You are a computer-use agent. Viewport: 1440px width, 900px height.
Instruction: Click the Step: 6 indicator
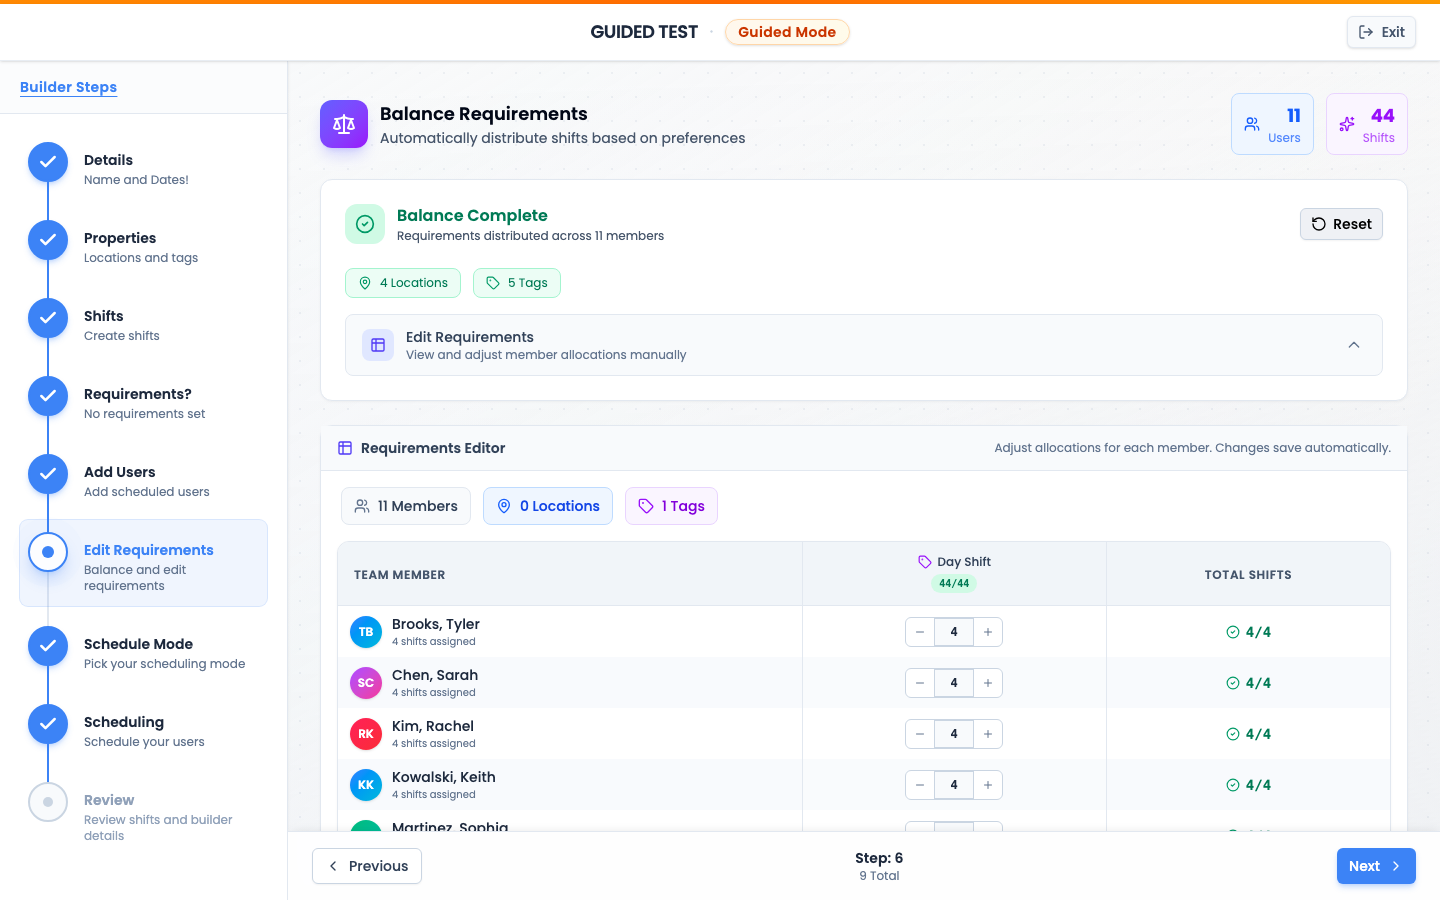coord(879,858)
